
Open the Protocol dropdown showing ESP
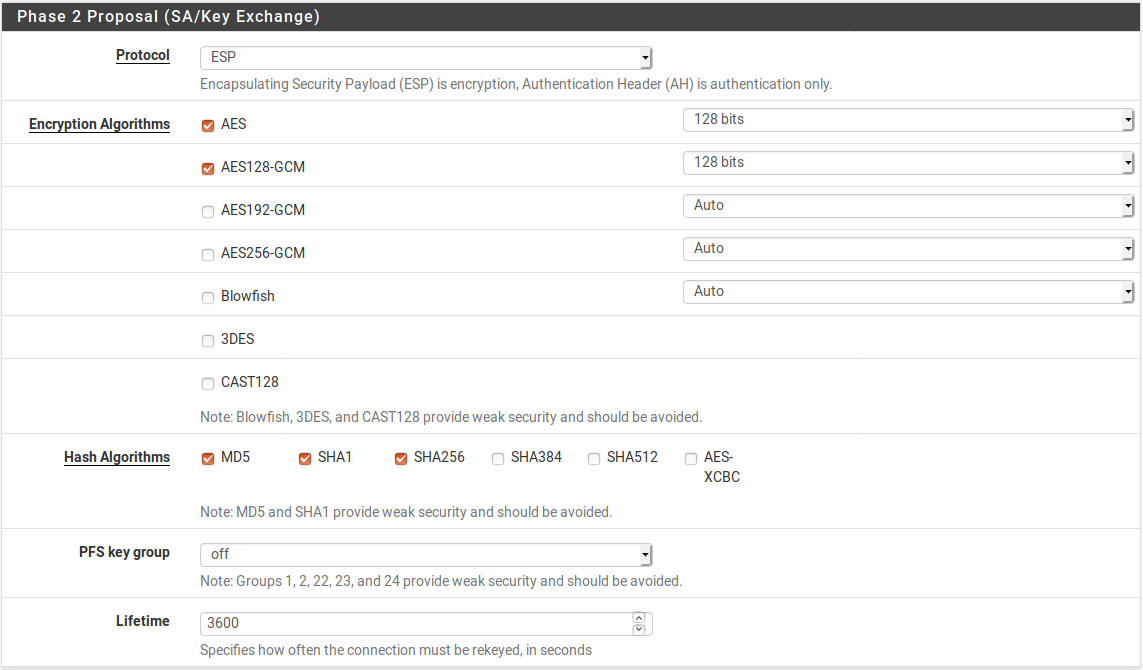pos(645,57)
